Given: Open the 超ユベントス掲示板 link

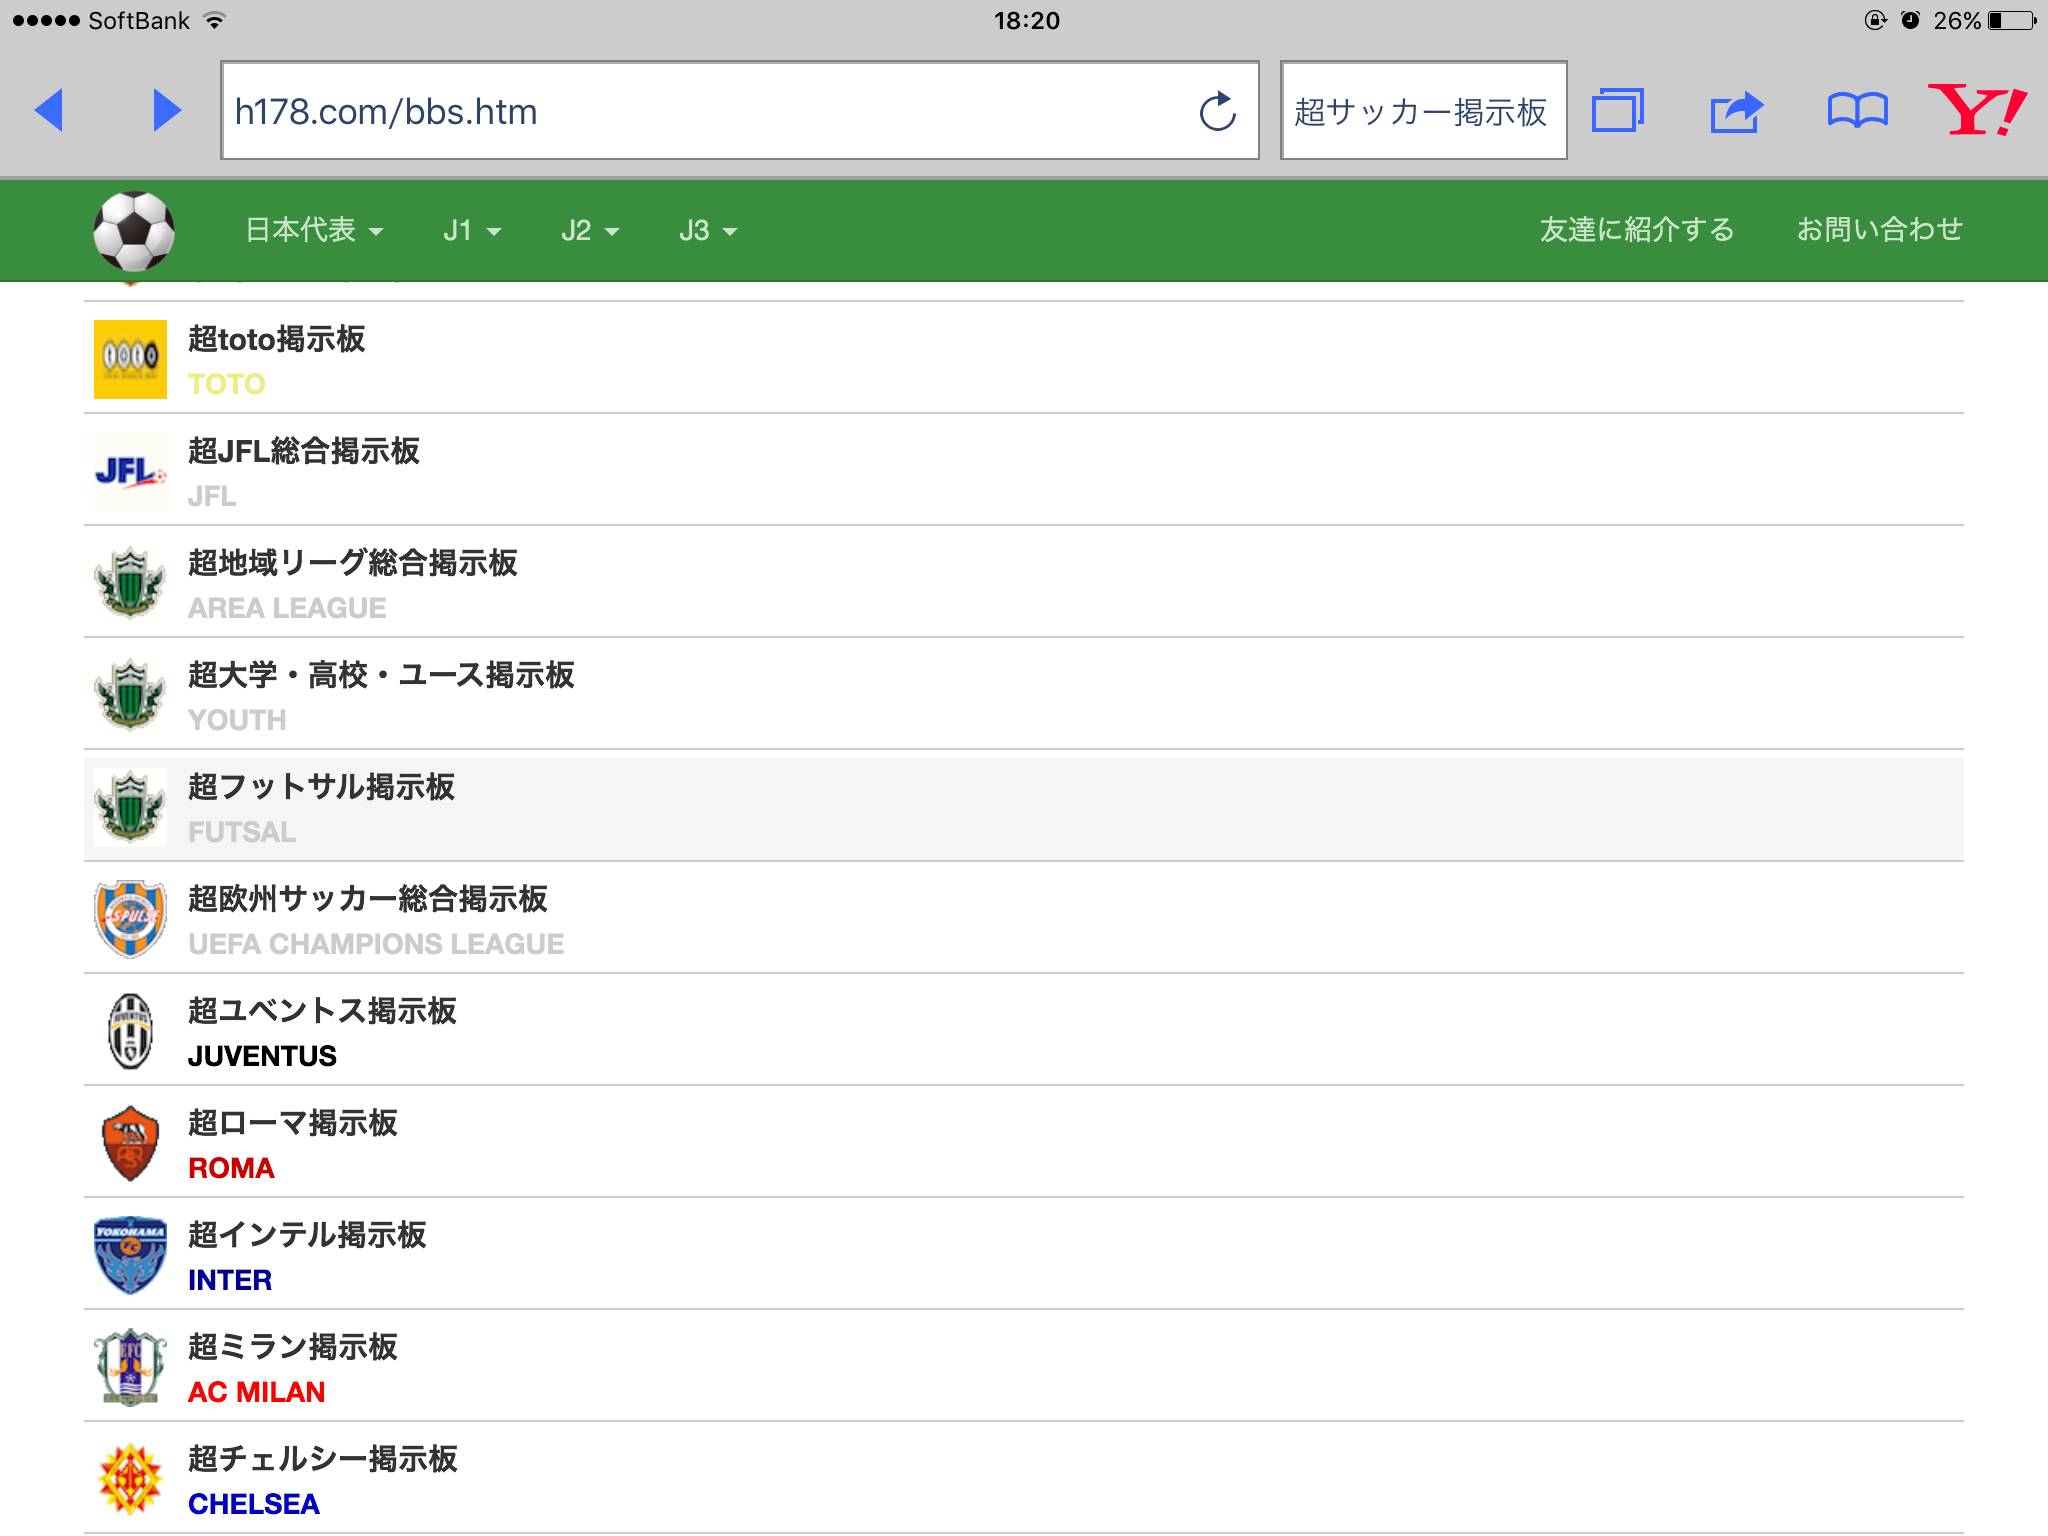Looking at the screenshot, I should click(x=322, y=1011).
